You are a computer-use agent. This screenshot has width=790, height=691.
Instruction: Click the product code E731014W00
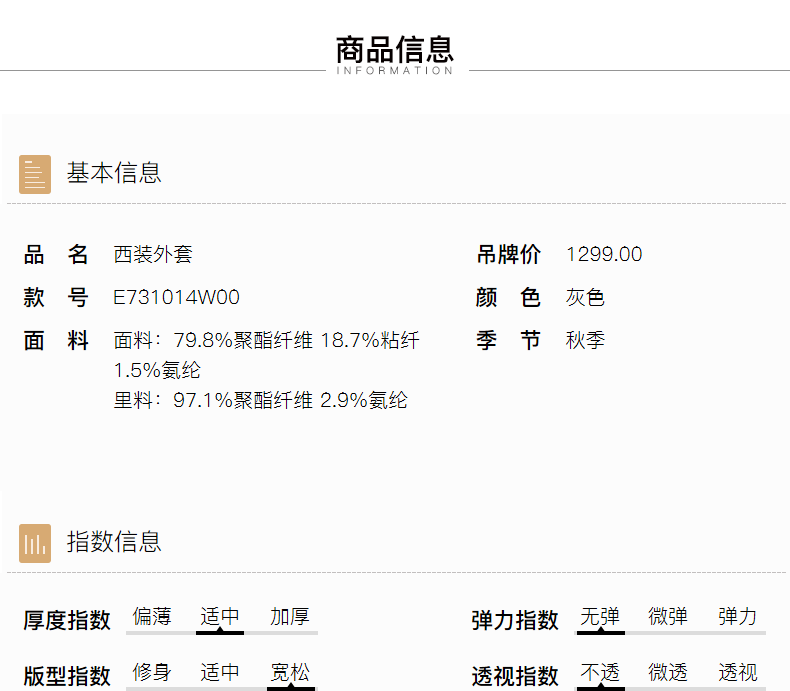pyautogui.click(x=176, y=298)
